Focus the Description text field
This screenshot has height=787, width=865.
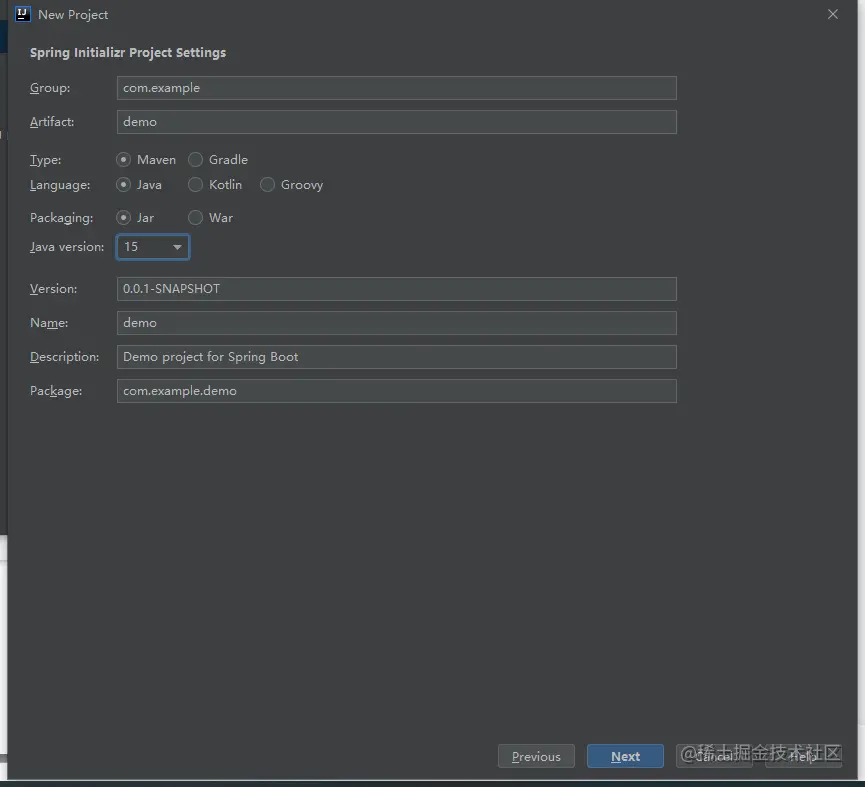tap(397, 357)
